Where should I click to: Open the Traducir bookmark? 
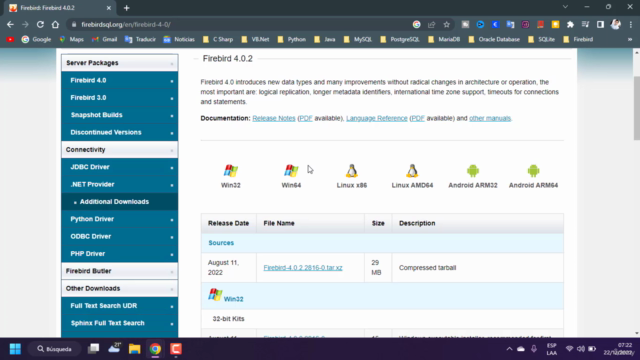tap(140, 39)
